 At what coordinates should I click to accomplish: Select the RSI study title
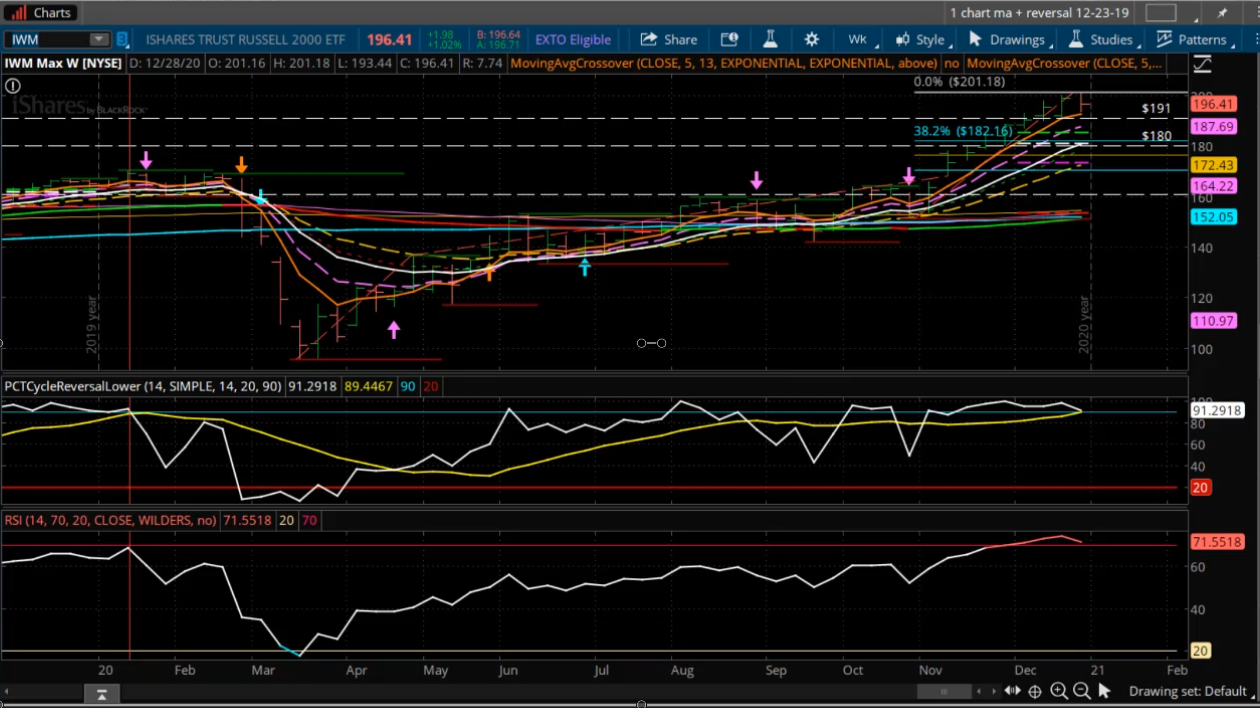coord(109,520)
